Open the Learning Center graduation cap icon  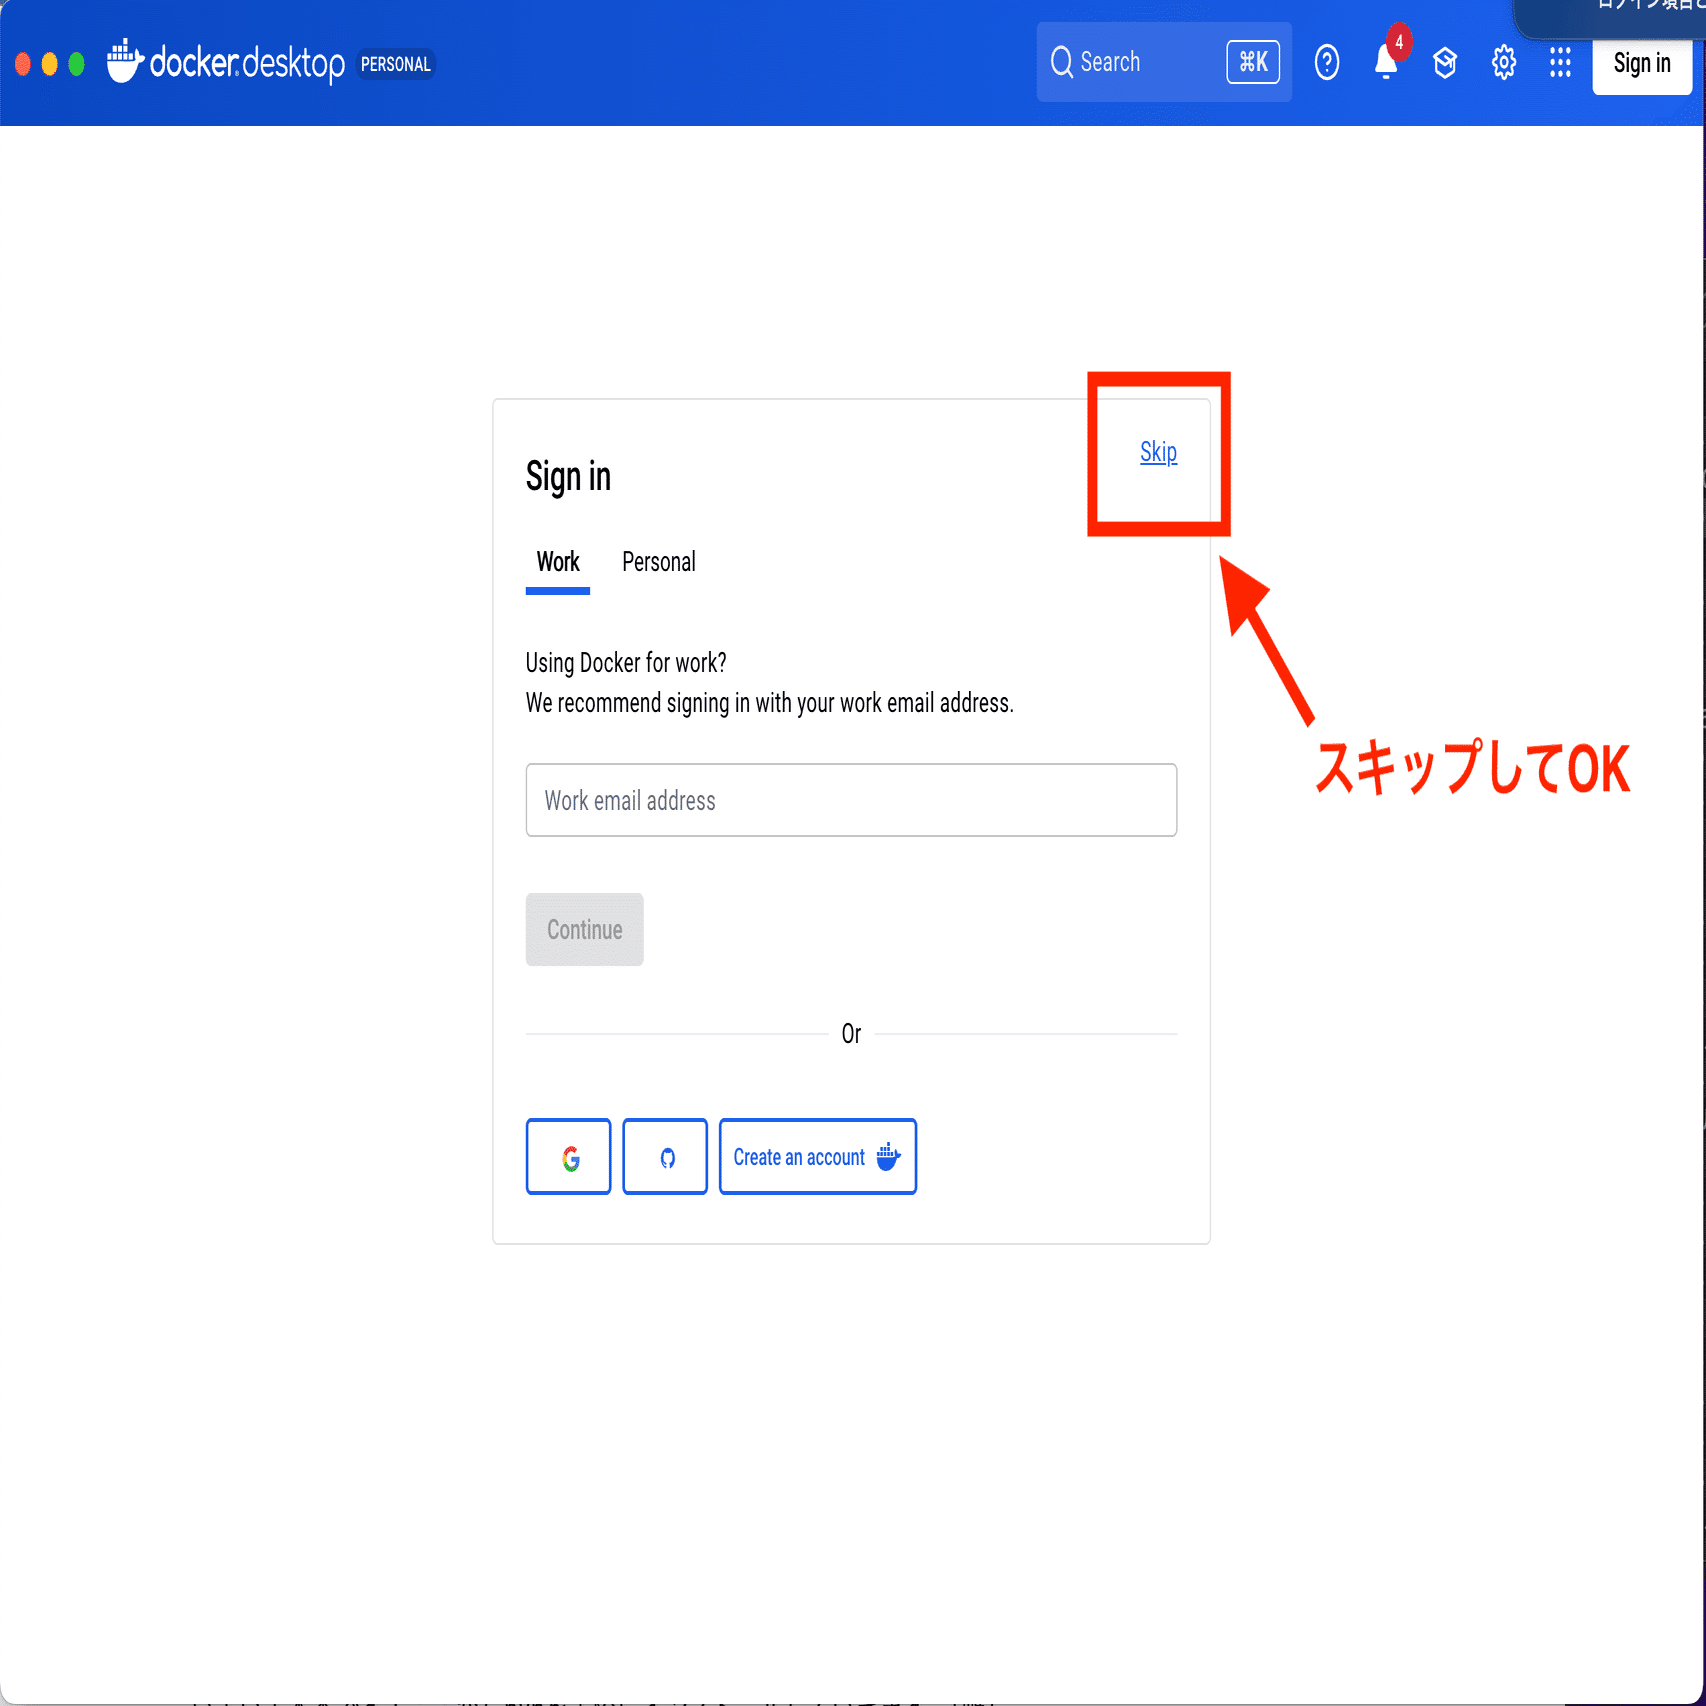coord(1445,63)
